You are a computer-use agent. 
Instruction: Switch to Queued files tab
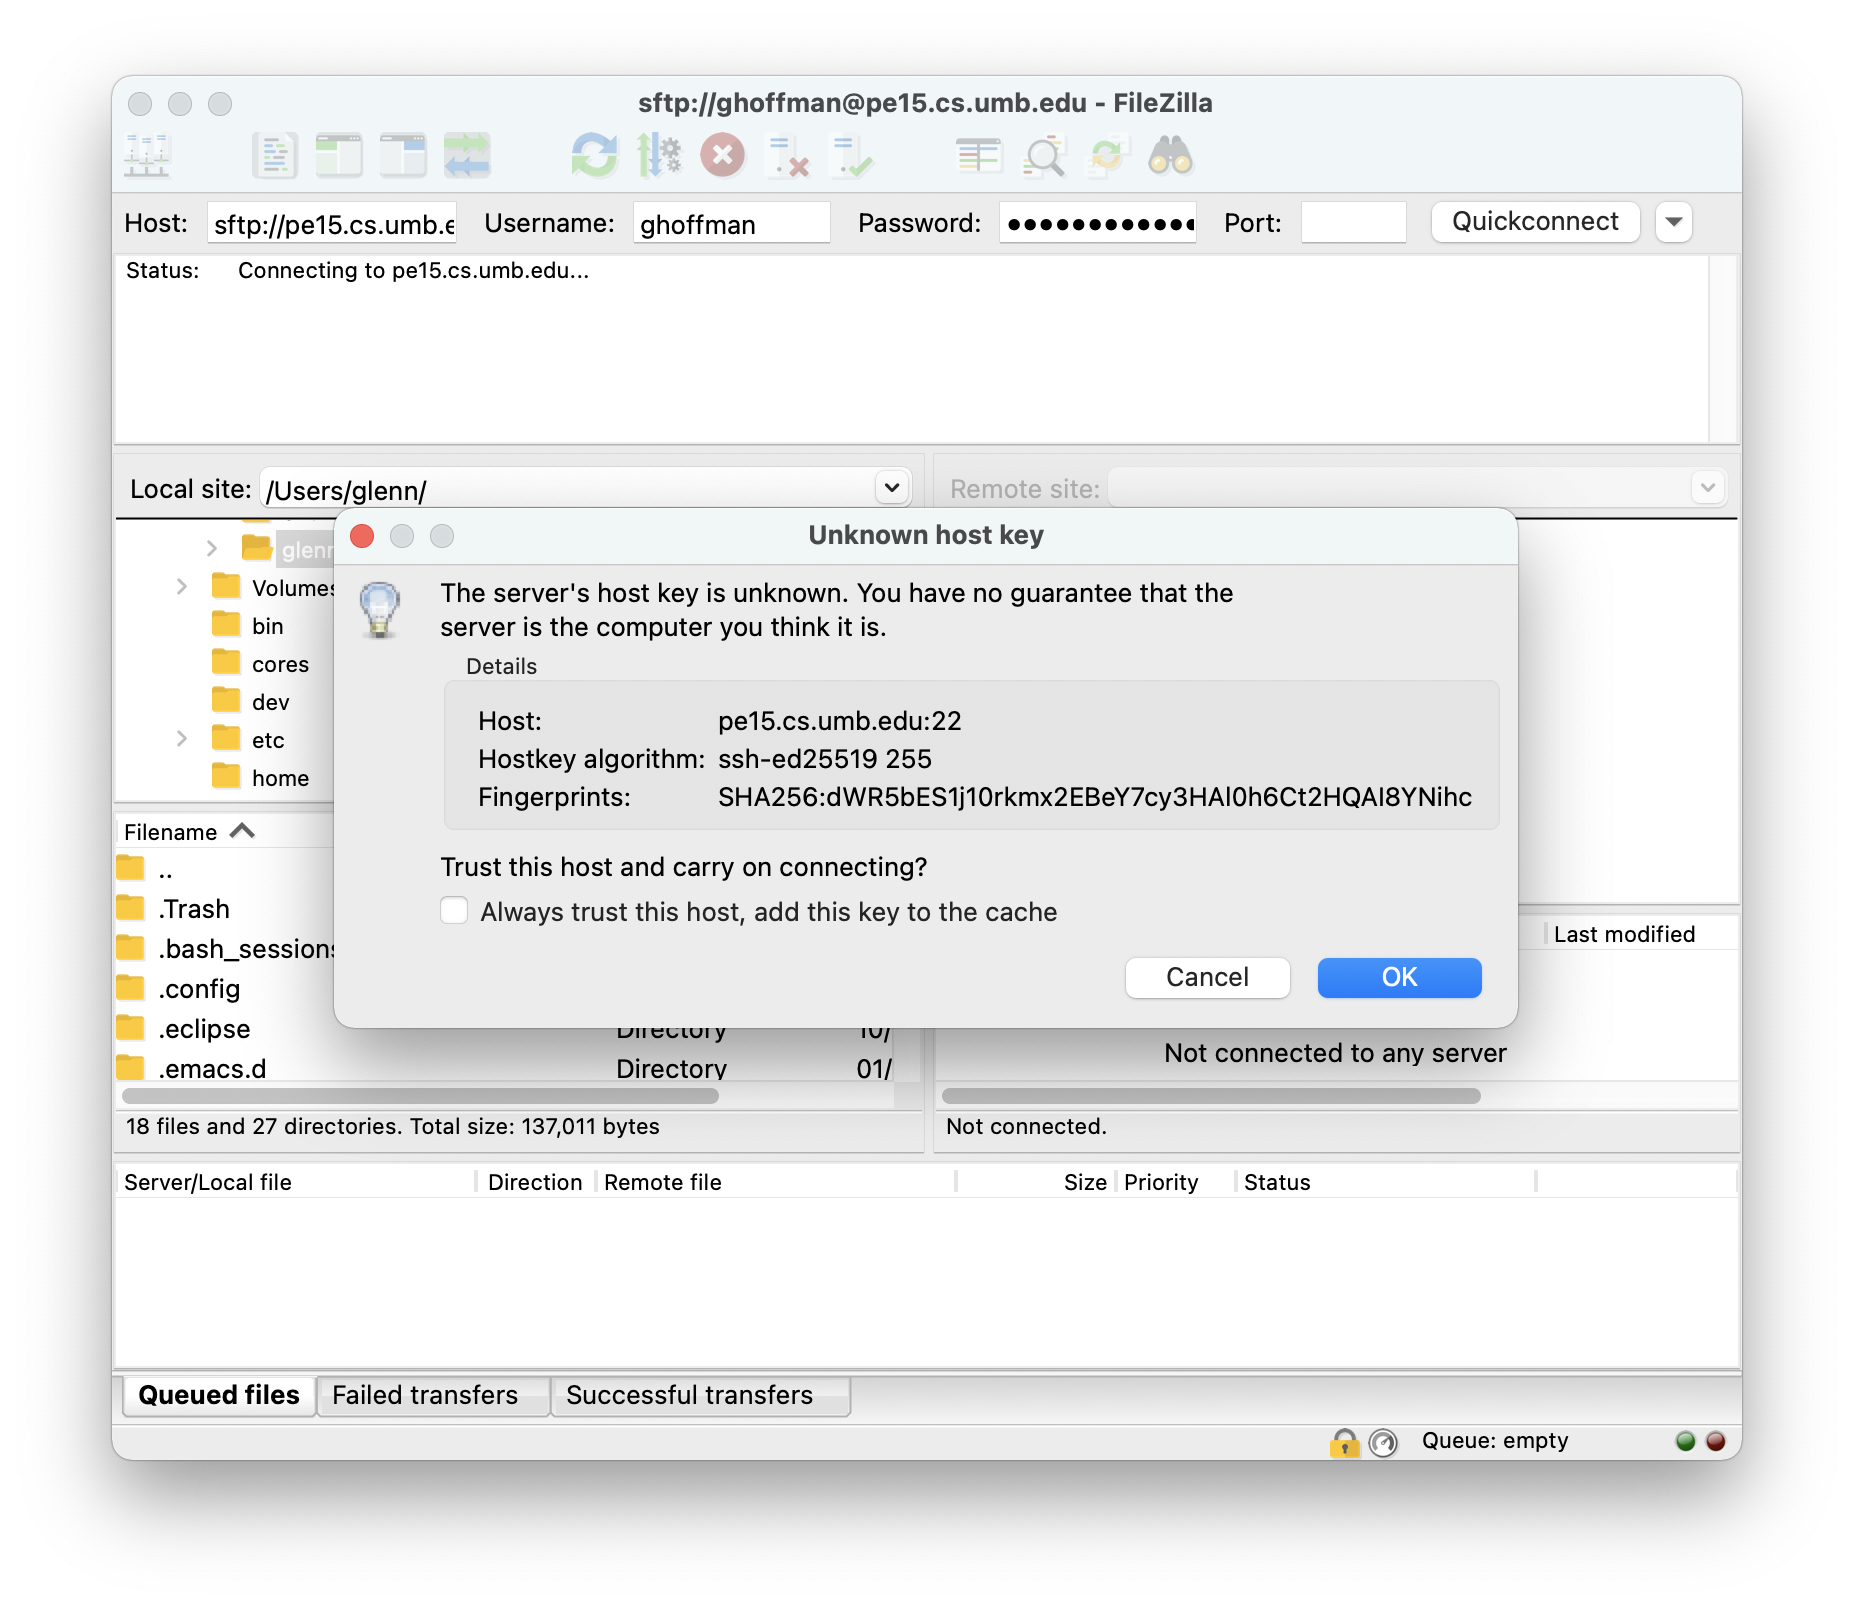pos(219,1395)
